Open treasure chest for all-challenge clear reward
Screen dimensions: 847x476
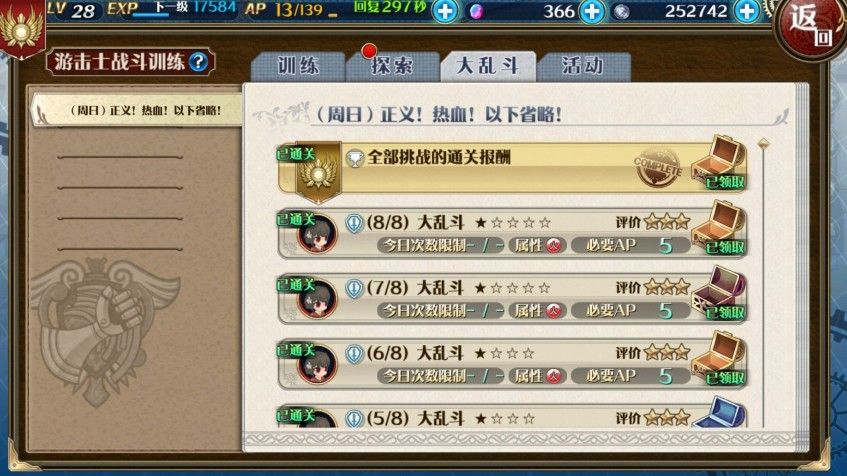click(720, 162)
